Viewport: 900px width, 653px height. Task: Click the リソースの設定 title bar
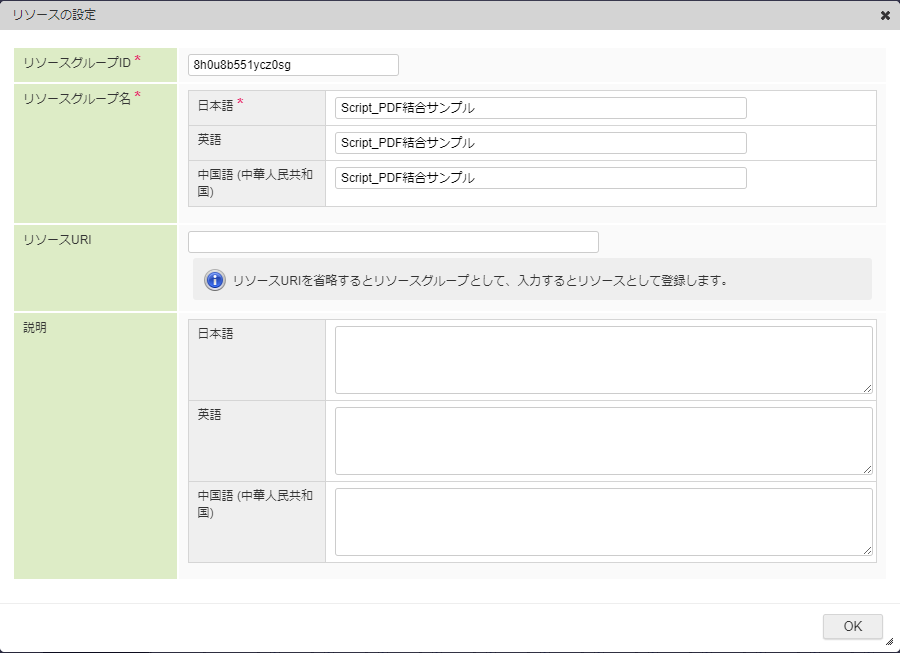[400, 16]
